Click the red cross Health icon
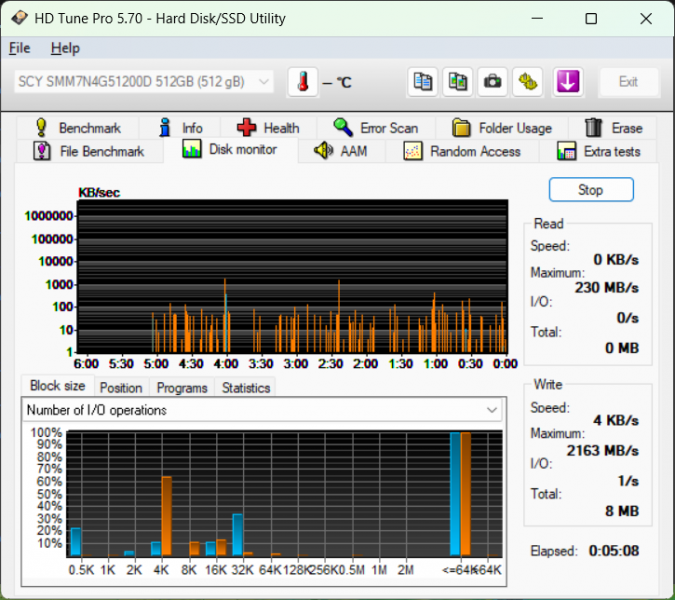 246,128
